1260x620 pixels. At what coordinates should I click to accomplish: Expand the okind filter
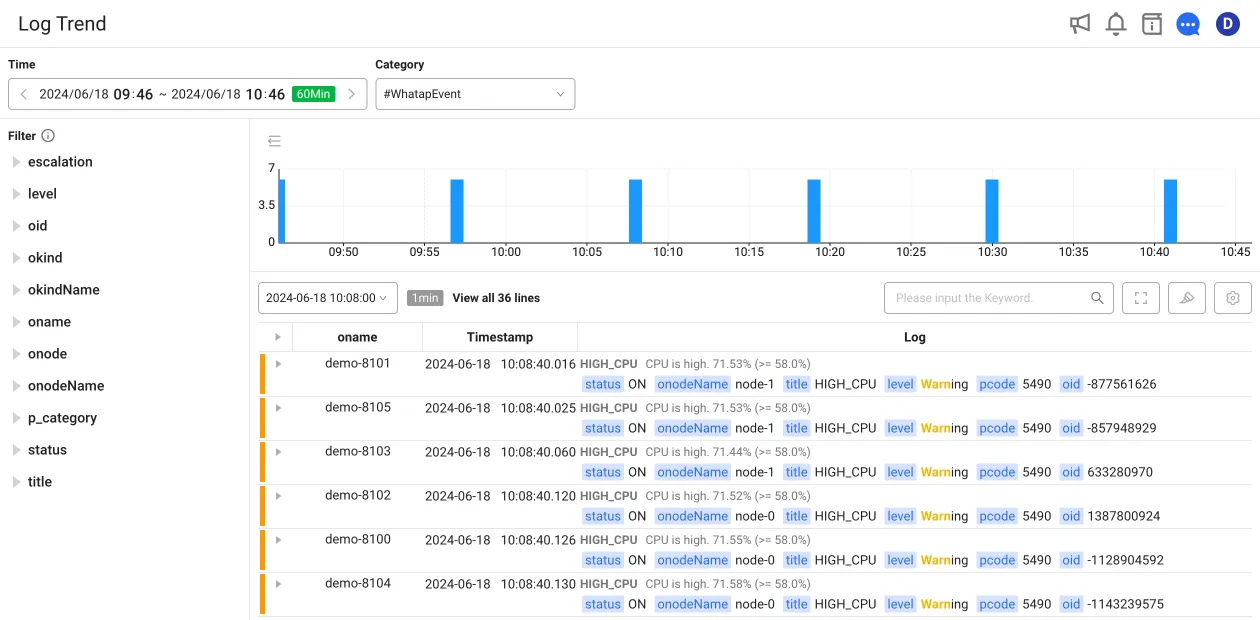coord(16,258)
